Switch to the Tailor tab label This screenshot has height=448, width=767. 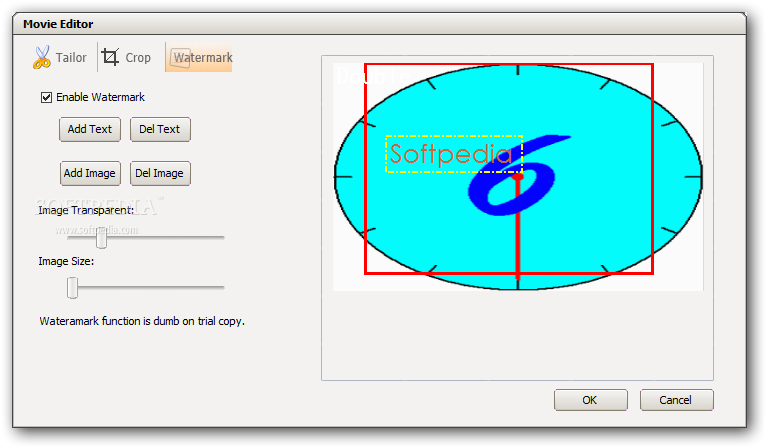(71, 58)
